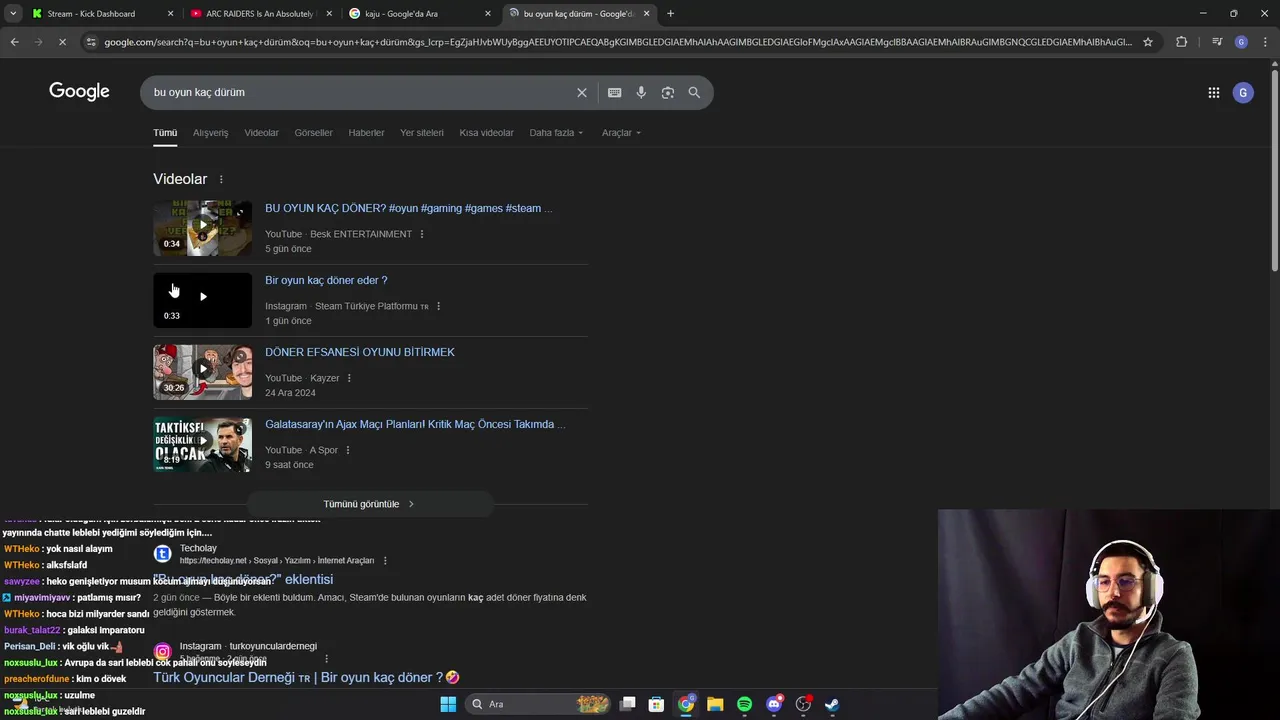Image resolution: width=1280 pixels, height=720 pixels.
Task: Open the BU OYUN KAÇ DÖNER? video link
Action: (408, 208)
